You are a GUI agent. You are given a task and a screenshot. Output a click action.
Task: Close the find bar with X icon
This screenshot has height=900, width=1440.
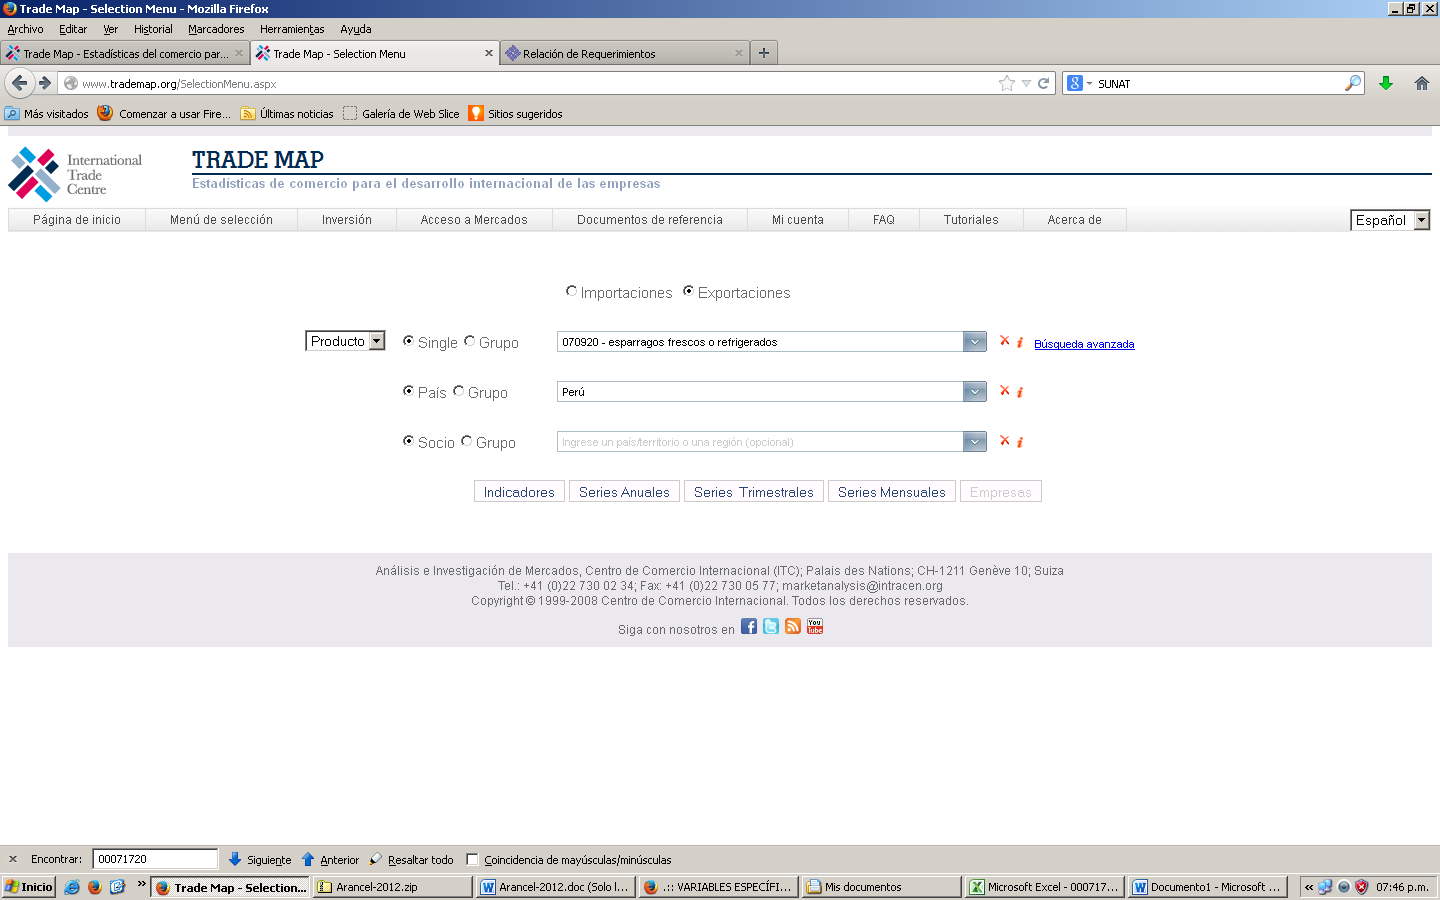[x=13, y=859]
